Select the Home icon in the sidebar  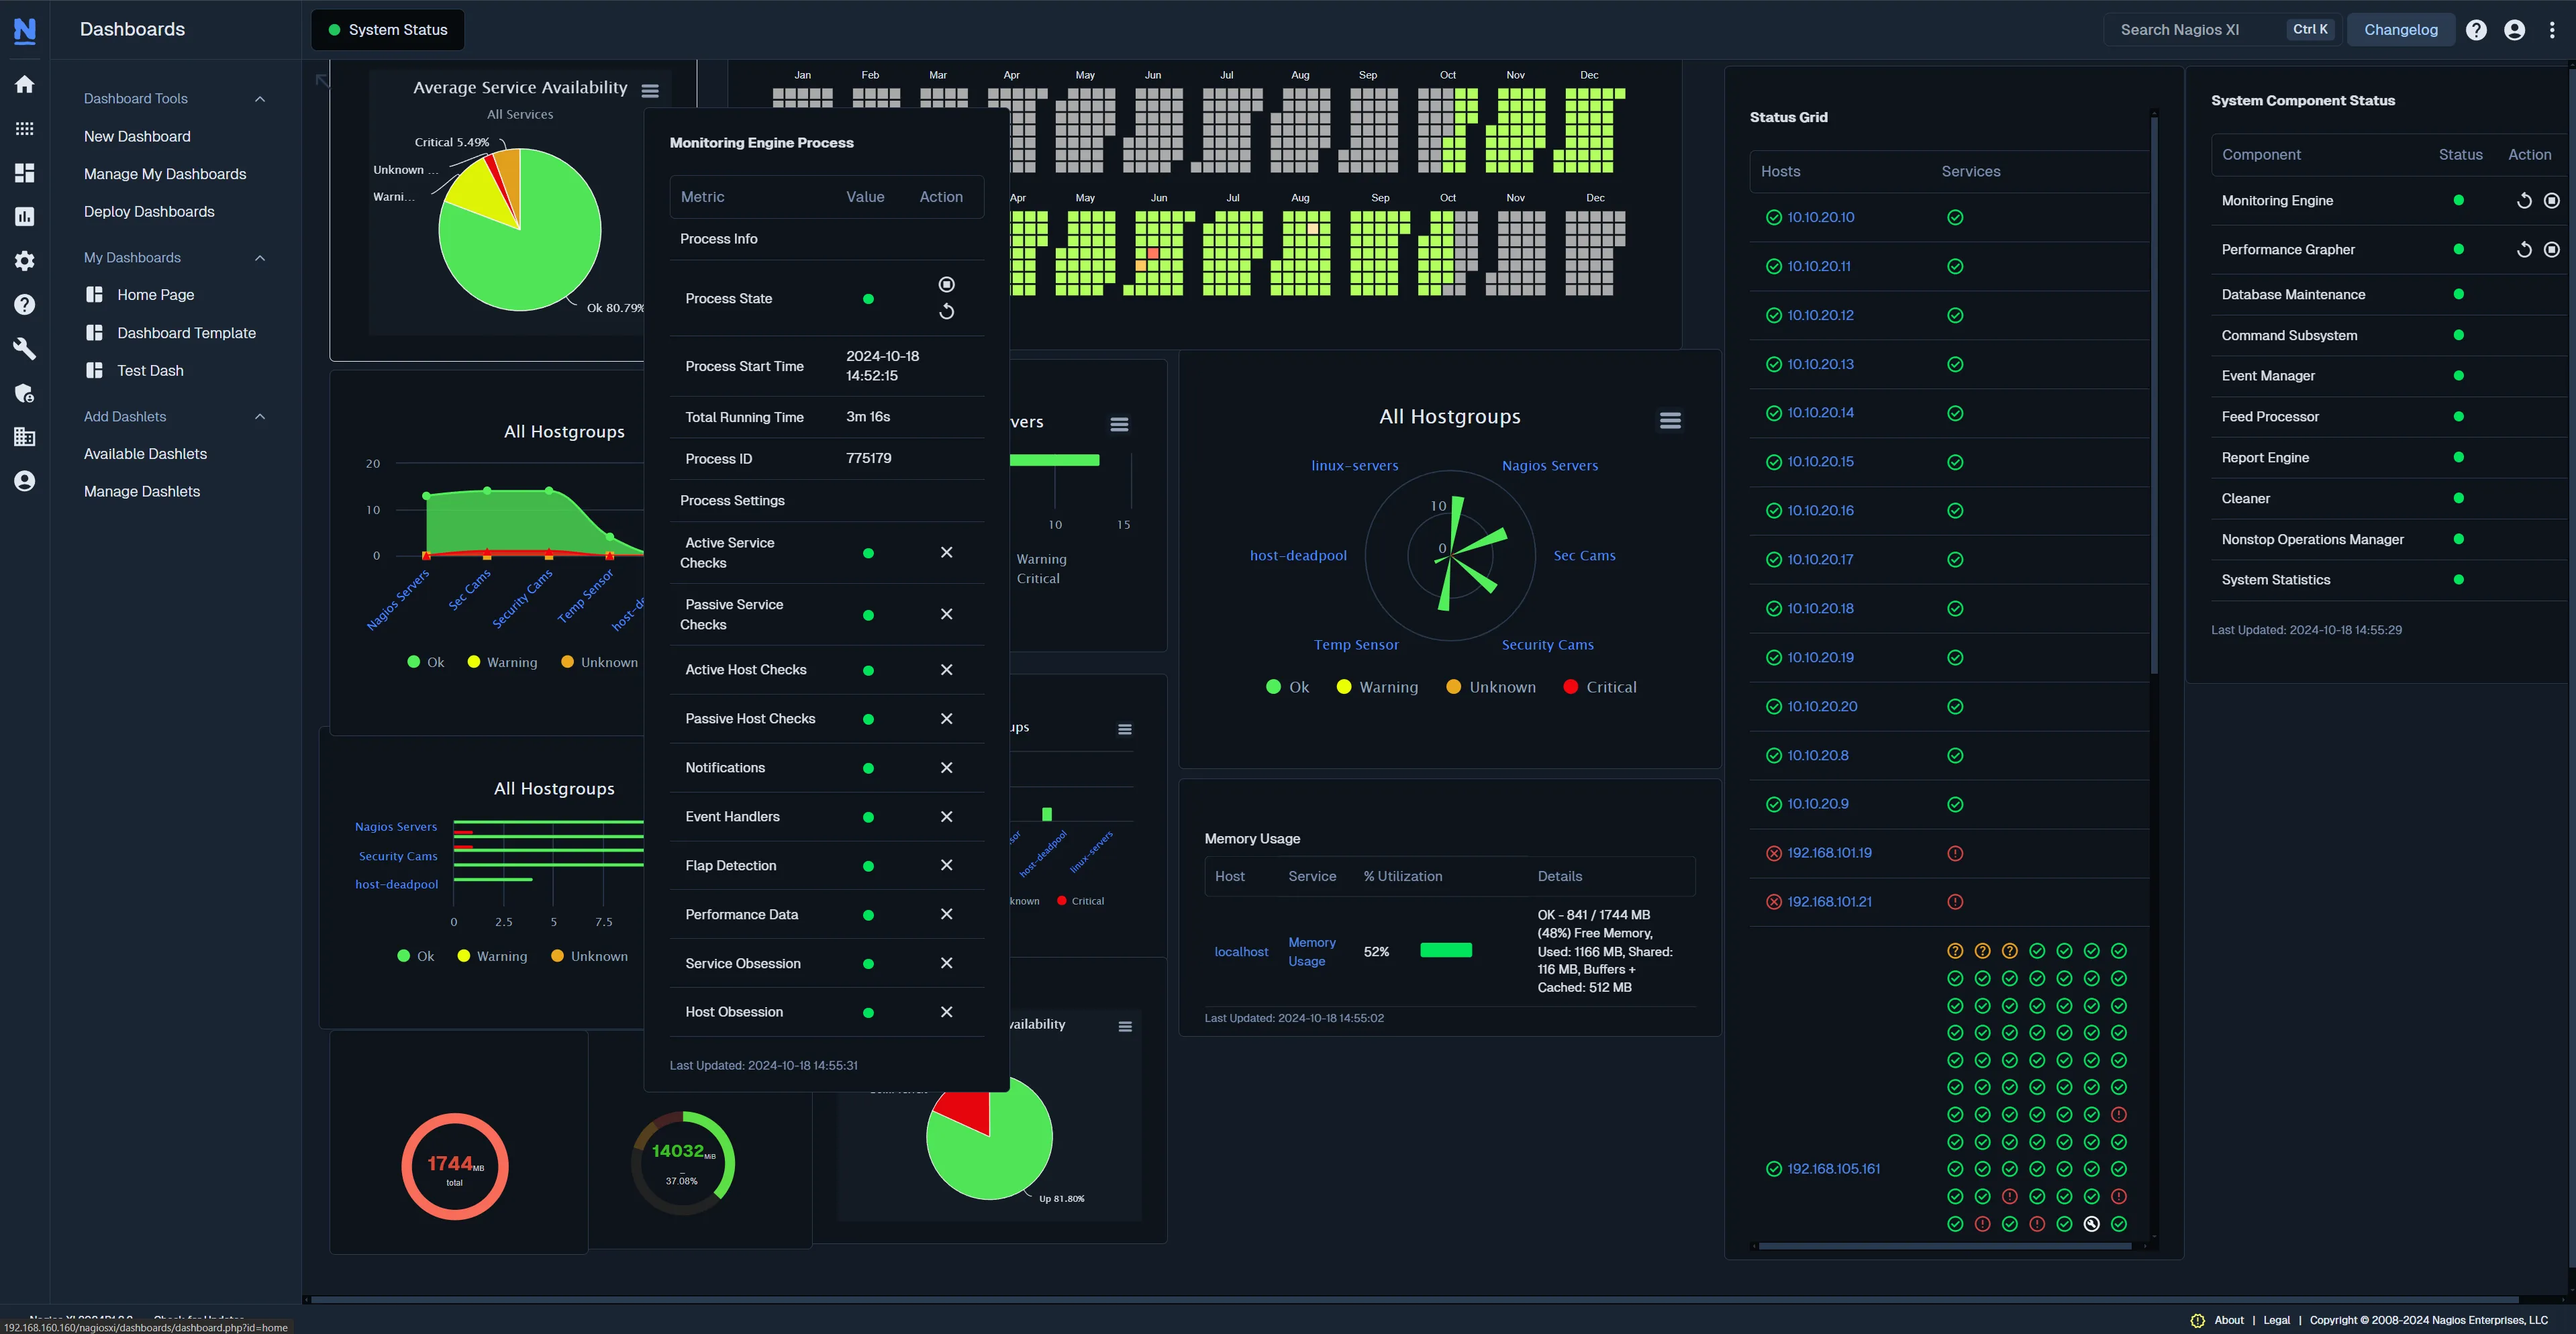(24, 84)
